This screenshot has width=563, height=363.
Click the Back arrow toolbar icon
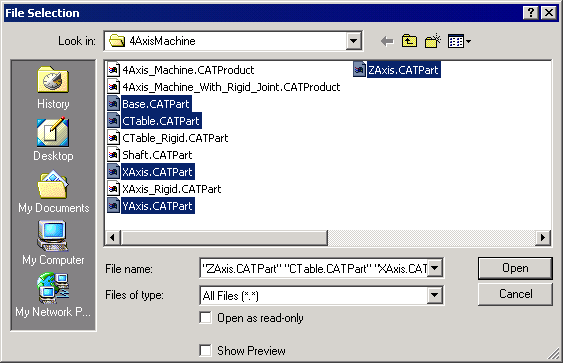pyautogui.click(x=387, y=41)
